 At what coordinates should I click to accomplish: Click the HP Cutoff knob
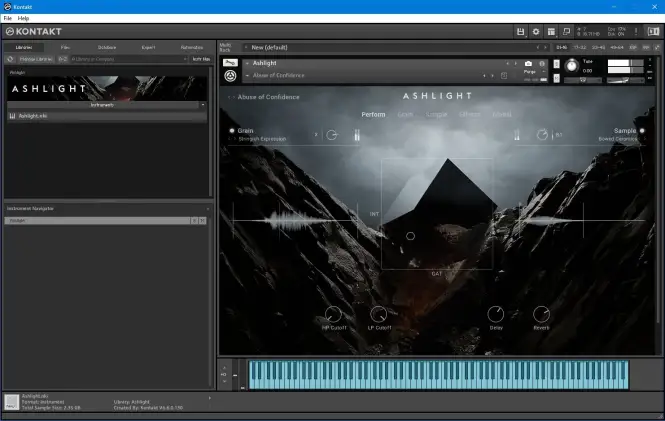[x=333, y=314]
